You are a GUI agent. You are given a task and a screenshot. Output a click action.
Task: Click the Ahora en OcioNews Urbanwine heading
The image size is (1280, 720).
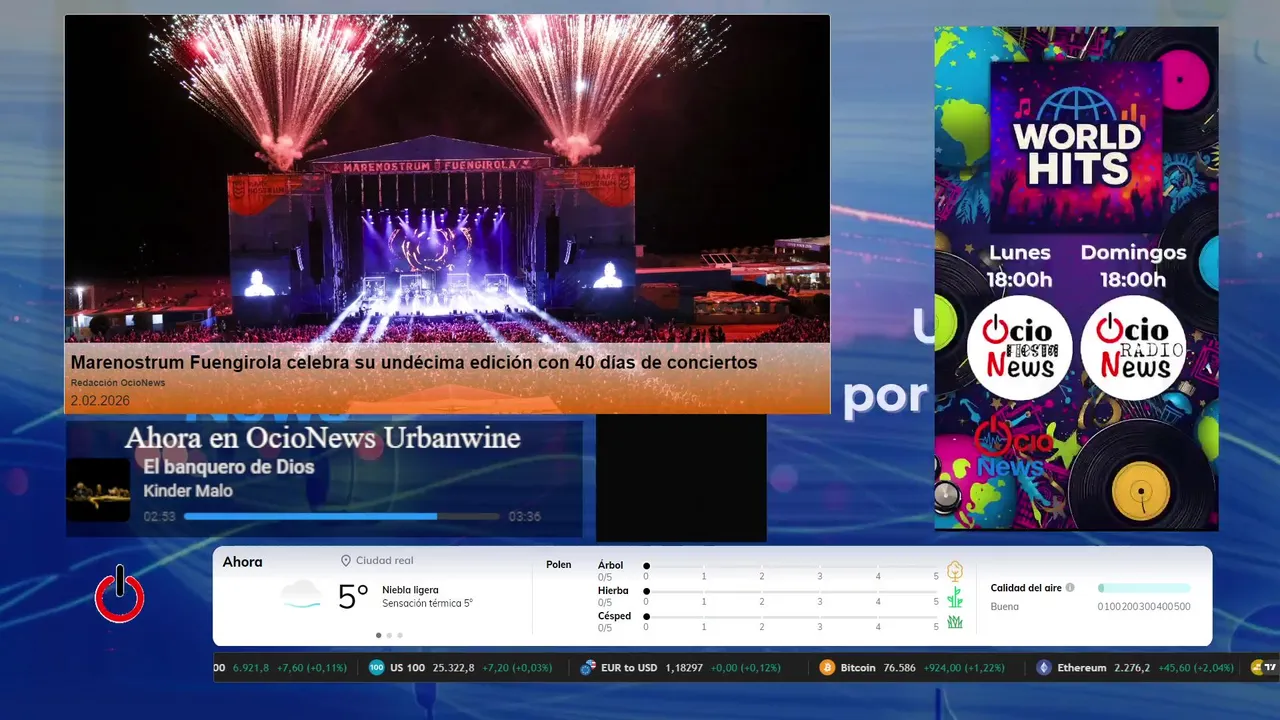click(x=322, y=438)
